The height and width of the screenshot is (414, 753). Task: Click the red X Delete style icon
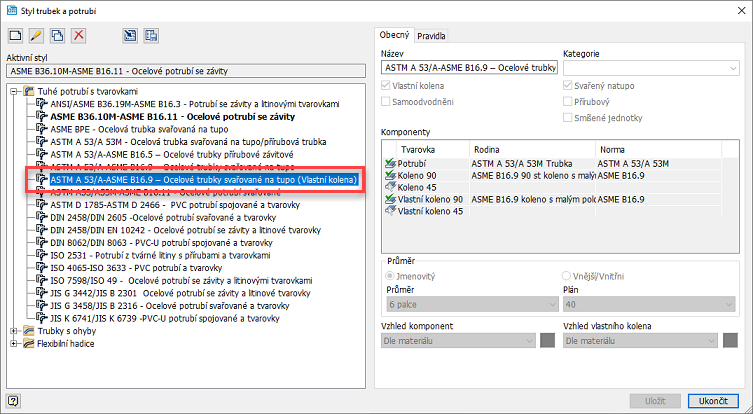pos(79,36)
